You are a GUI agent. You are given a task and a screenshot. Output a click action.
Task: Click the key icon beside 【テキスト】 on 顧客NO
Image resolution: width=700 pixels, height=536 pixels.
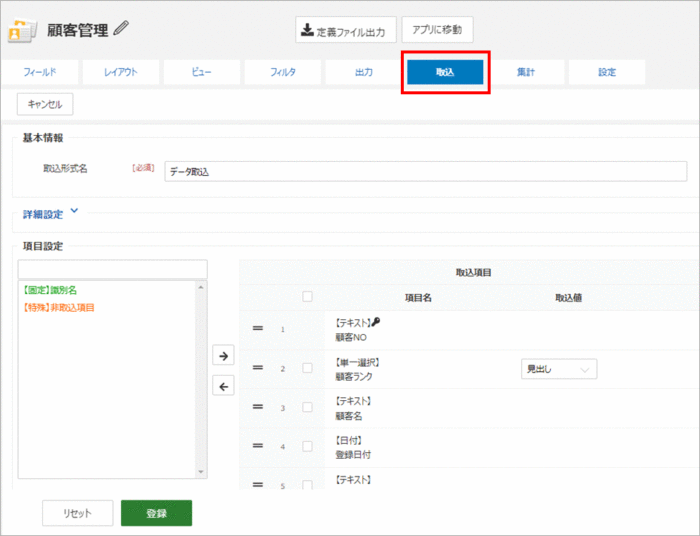coord(376,322)
